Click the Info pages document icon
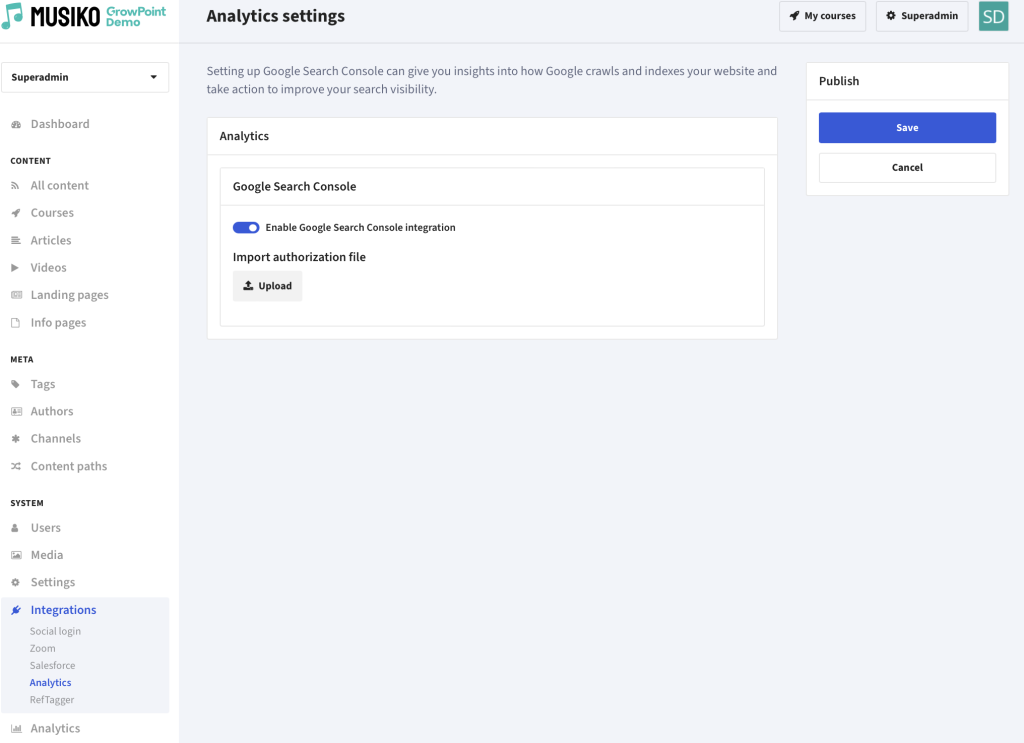Image resolution: width=1024 pixels, height=743 pixels. coord(16,323)
